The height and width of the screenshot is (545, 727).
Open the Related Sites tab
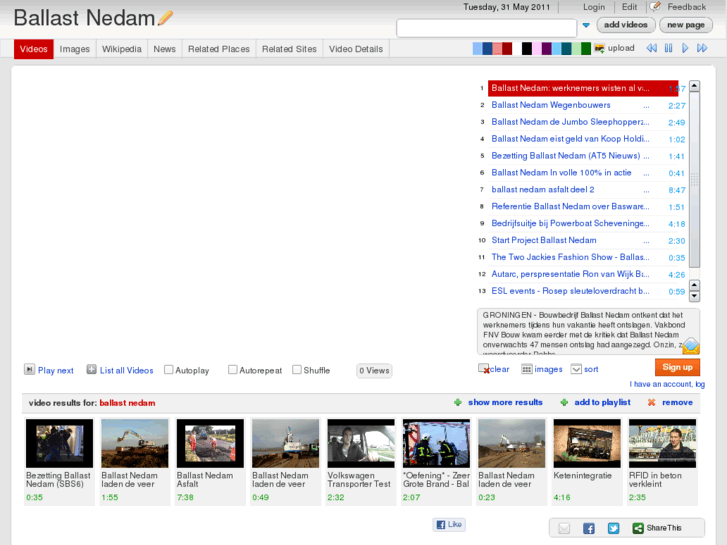click(x=289, y=49)
